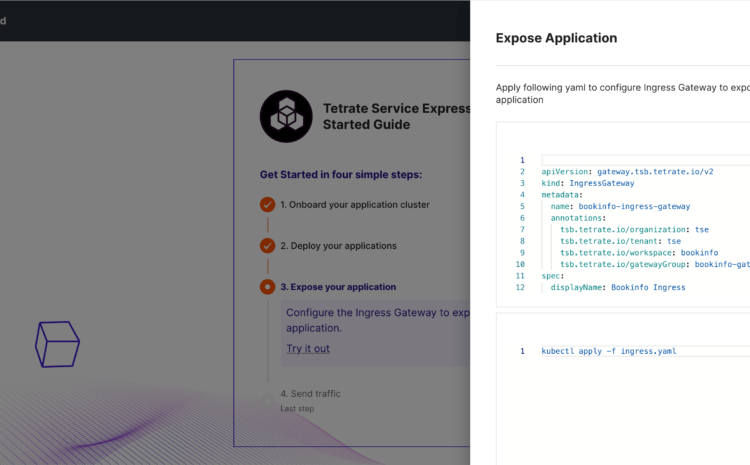Viewport: 750px width, 465px height.
Task: Select step 1. Onboard your application cluster
Action: coord(355,204)
